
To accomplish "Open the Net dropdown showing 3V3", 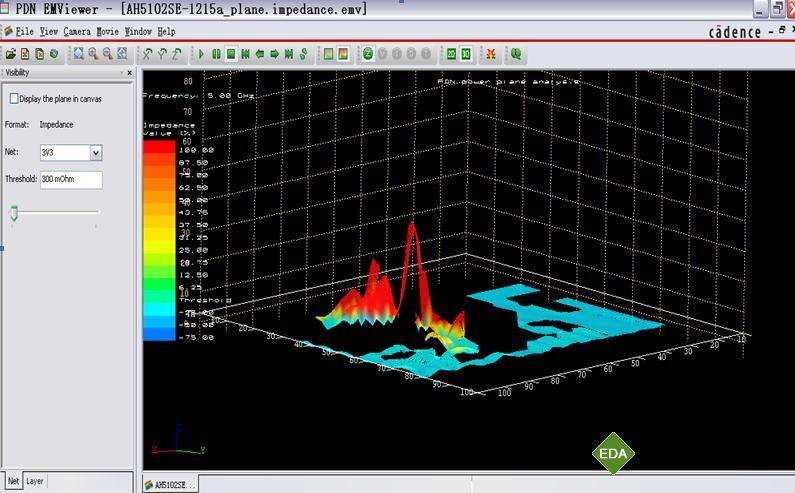I will coord(96,153).
